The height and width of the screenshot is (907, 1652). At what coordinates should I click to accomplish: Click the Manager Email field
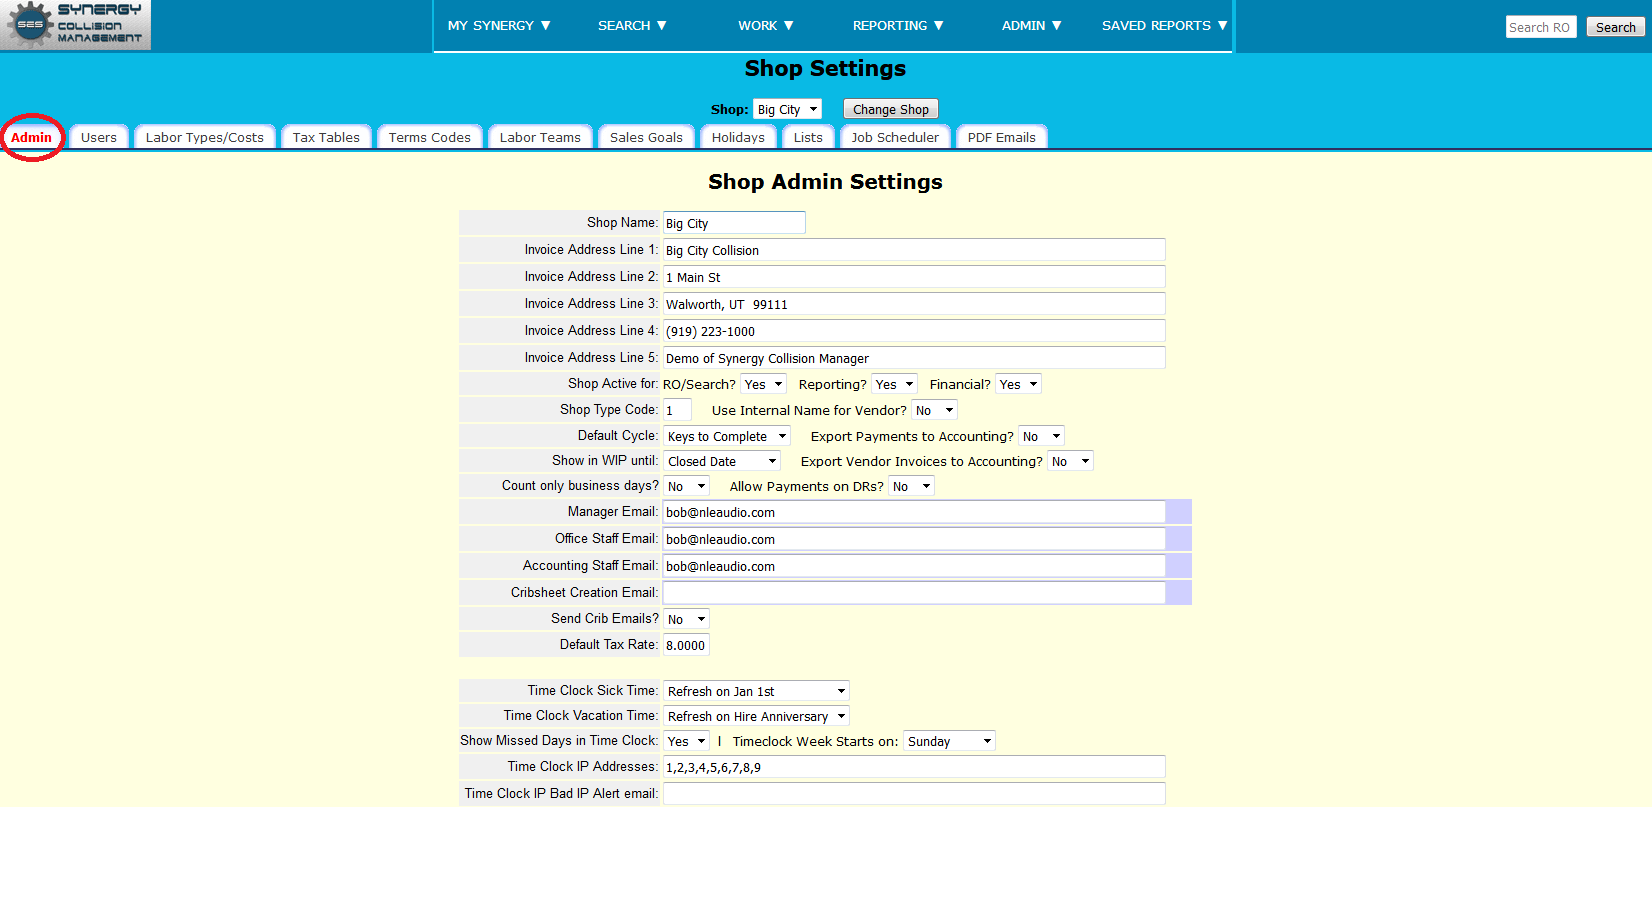pos(914,512)
